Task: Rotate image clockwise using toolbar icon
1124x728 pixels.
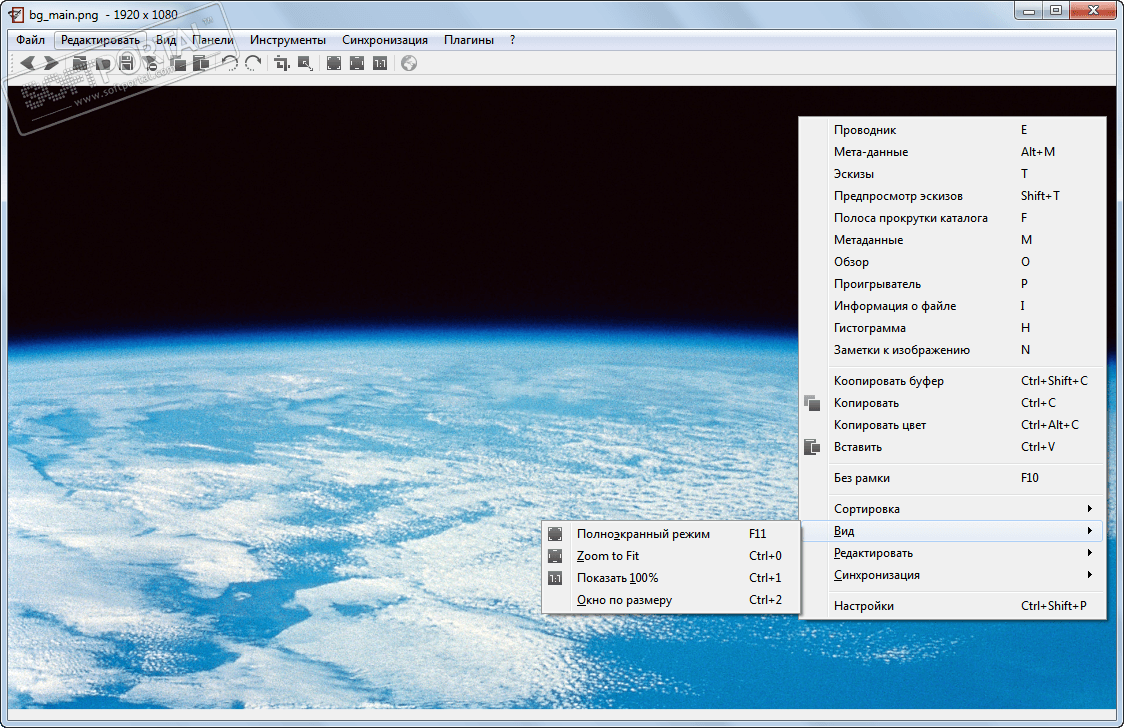Action: tap(253, 63)
